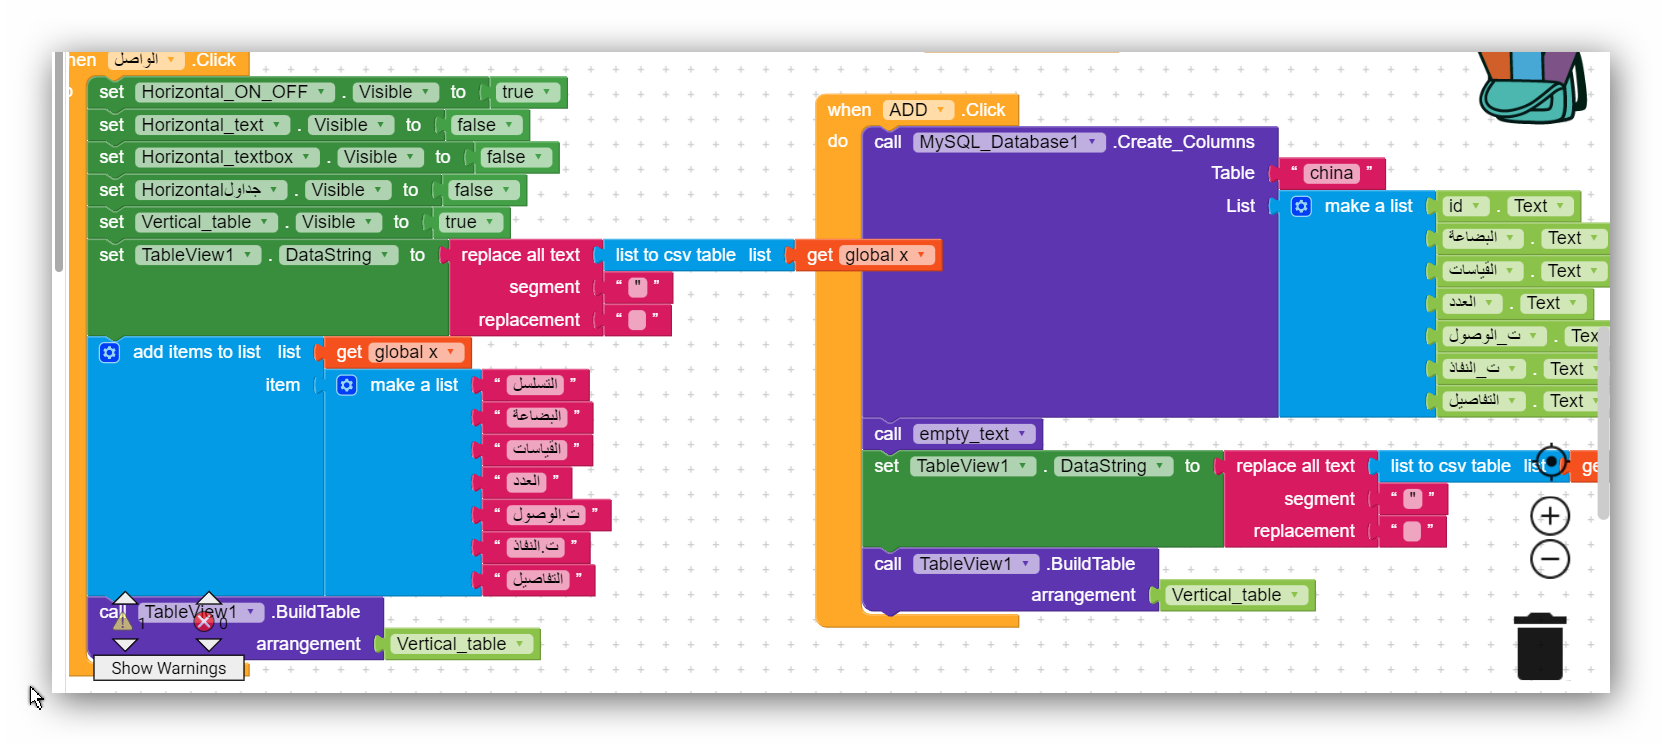Open the ADD component dropdown in the .Click event

click(918, 110)
